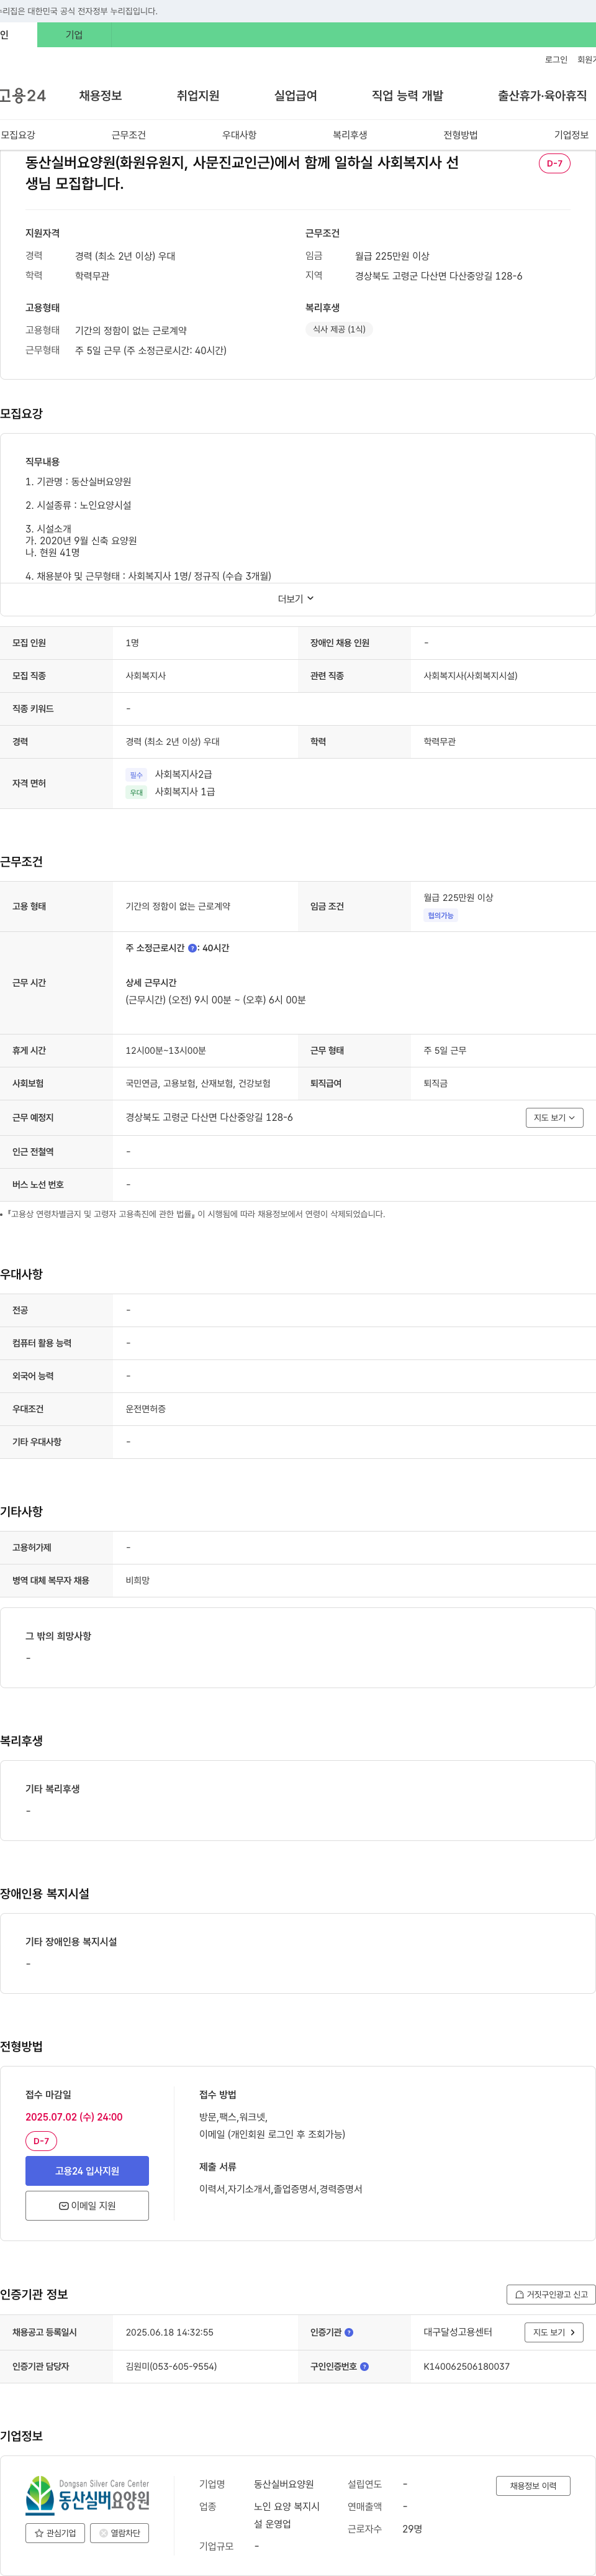Click contact 김원미(053-605-9554)
Viewport: 596px width, 2576px height.
[171, 2367]
